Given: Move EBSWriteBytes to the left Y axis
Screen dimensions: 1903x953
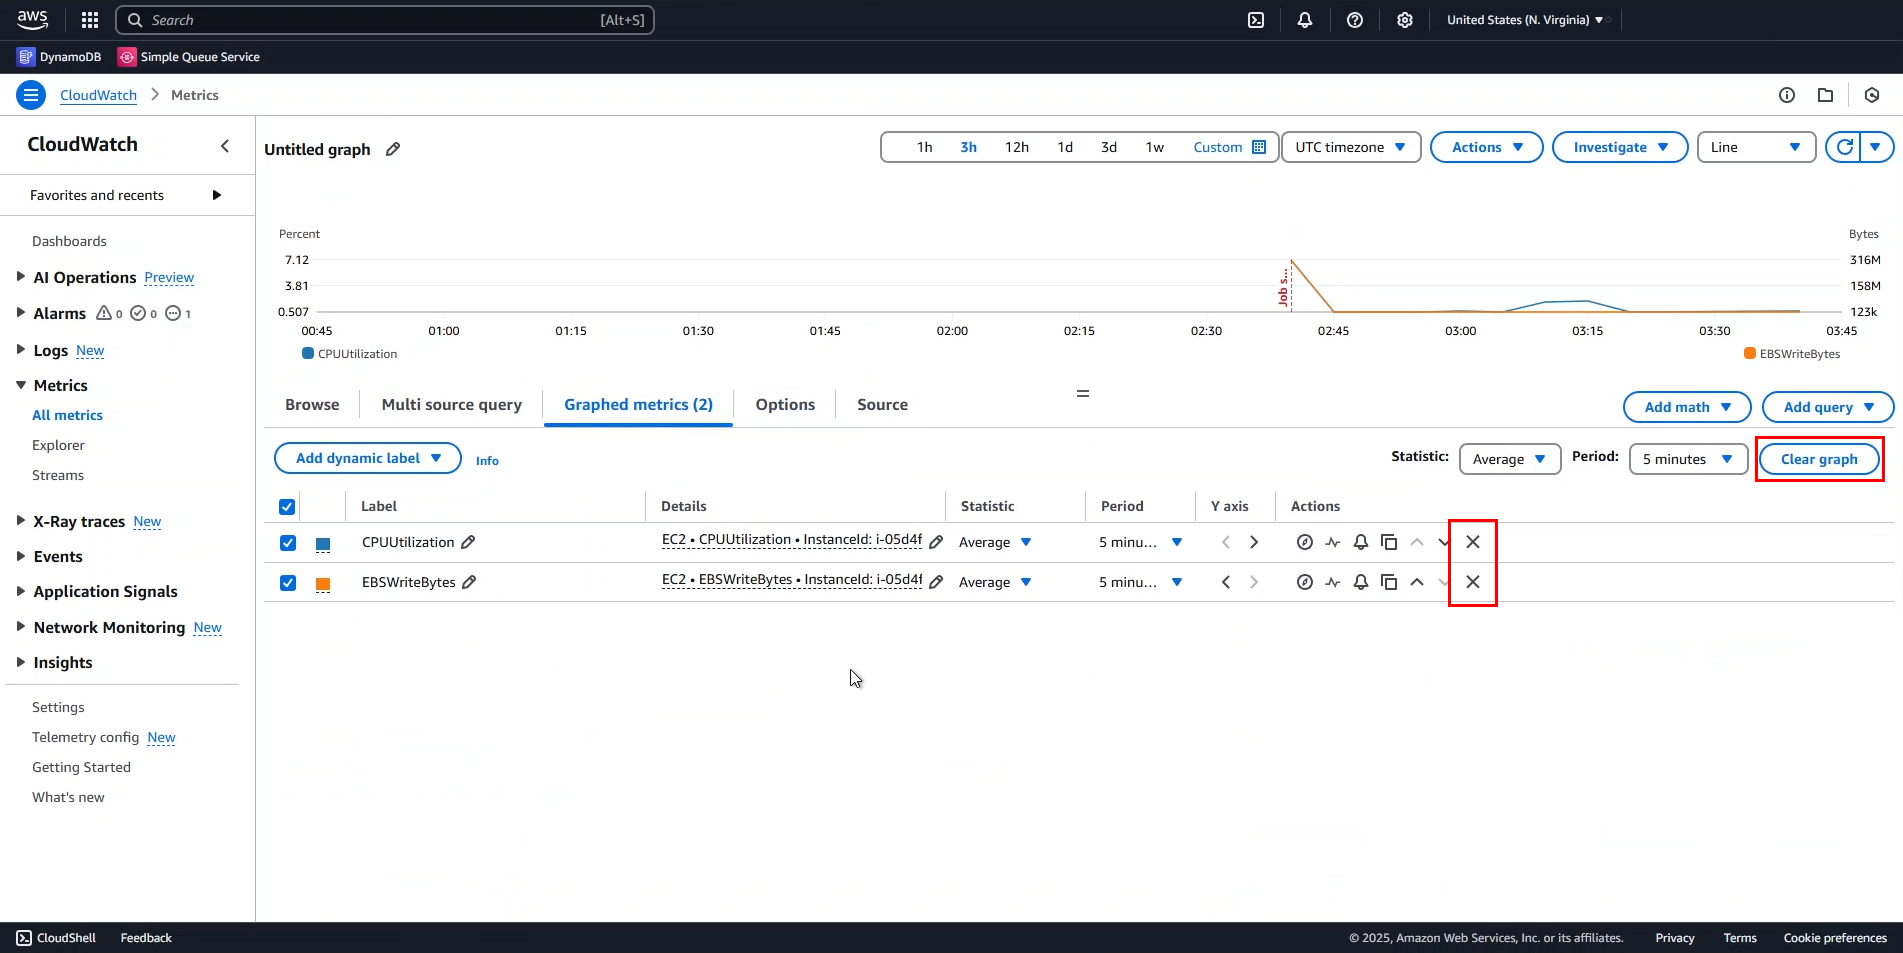Looking at the screenshot, I should tap(1226, 582).
